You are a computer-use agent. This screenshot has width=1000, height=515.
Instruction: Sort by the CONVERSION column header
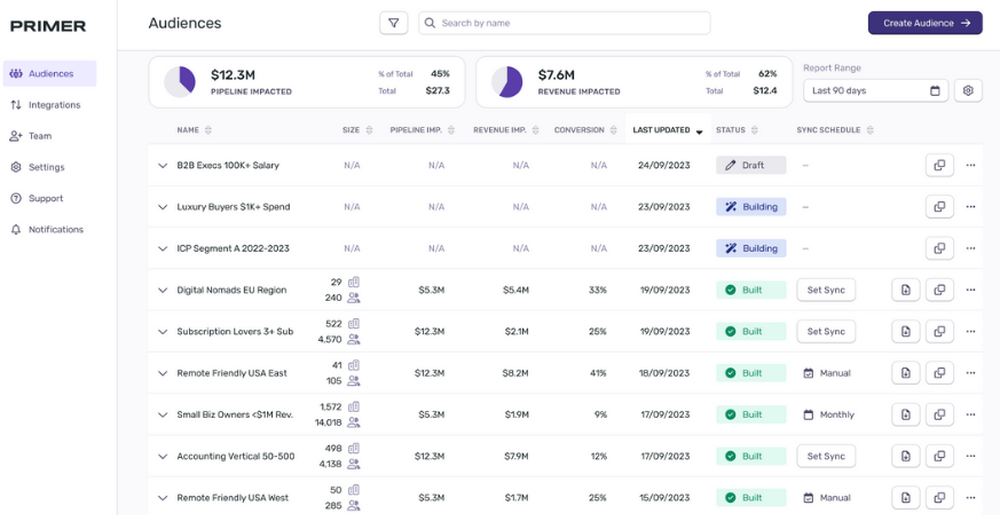(x=585, y=130)
